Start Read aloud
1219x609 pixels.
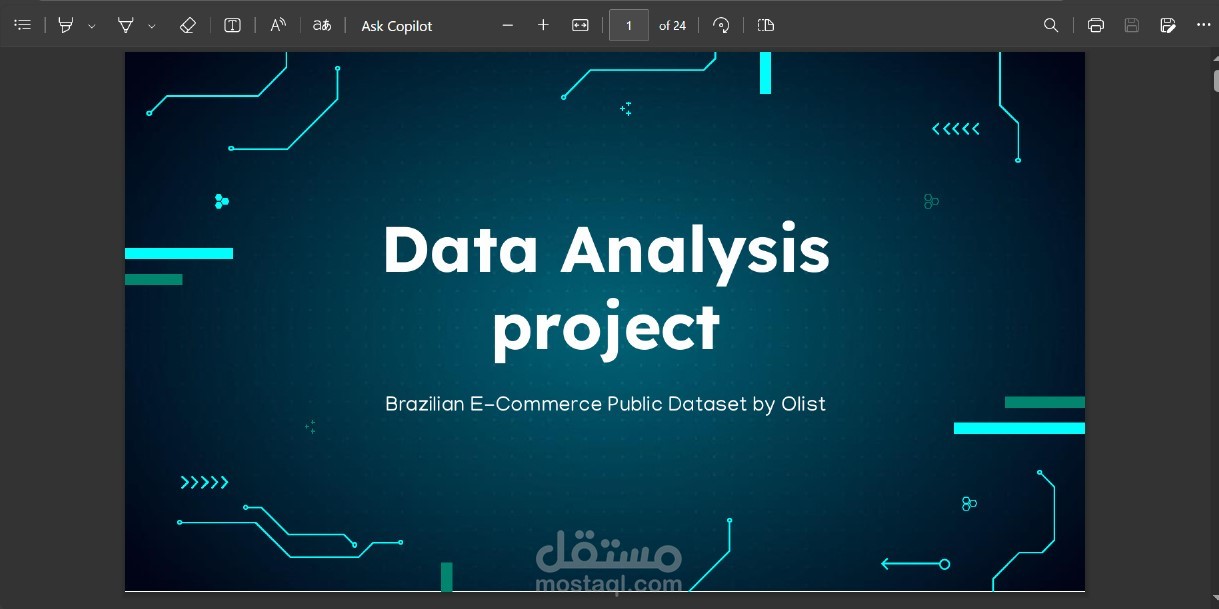pos(278,25)
